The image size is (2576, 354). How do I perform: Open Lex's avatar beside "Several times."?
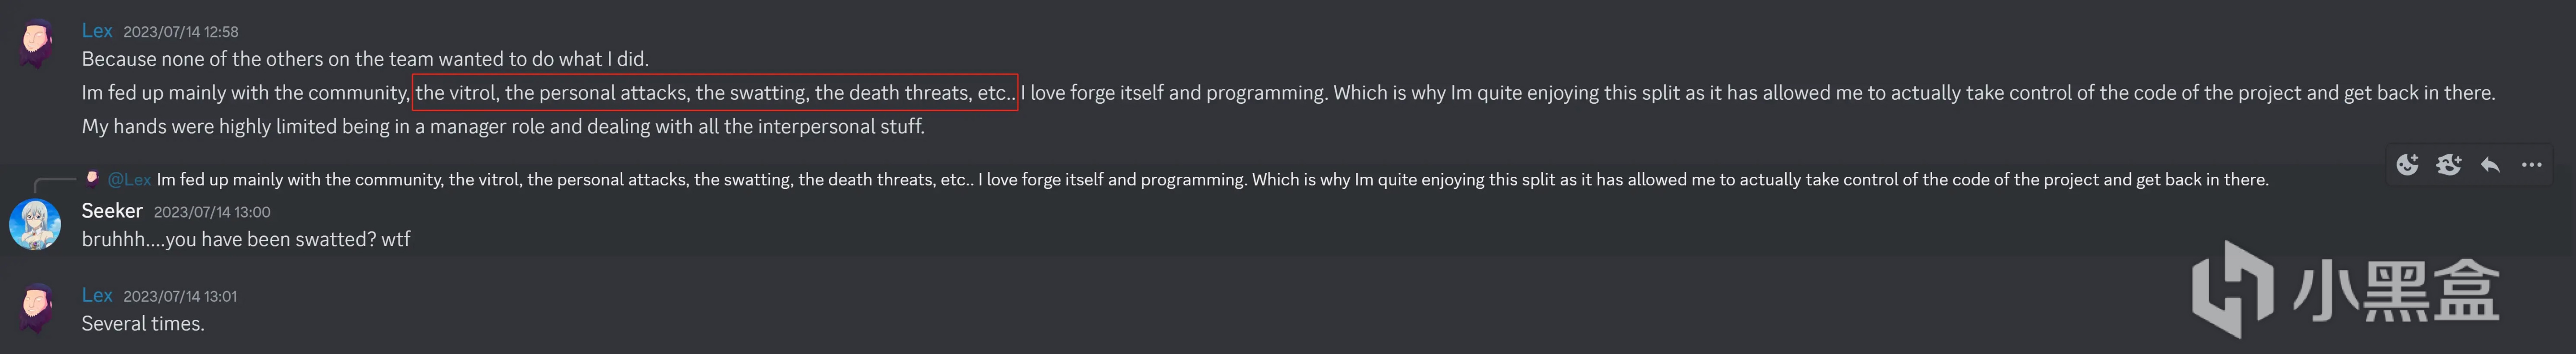(36, 309)
